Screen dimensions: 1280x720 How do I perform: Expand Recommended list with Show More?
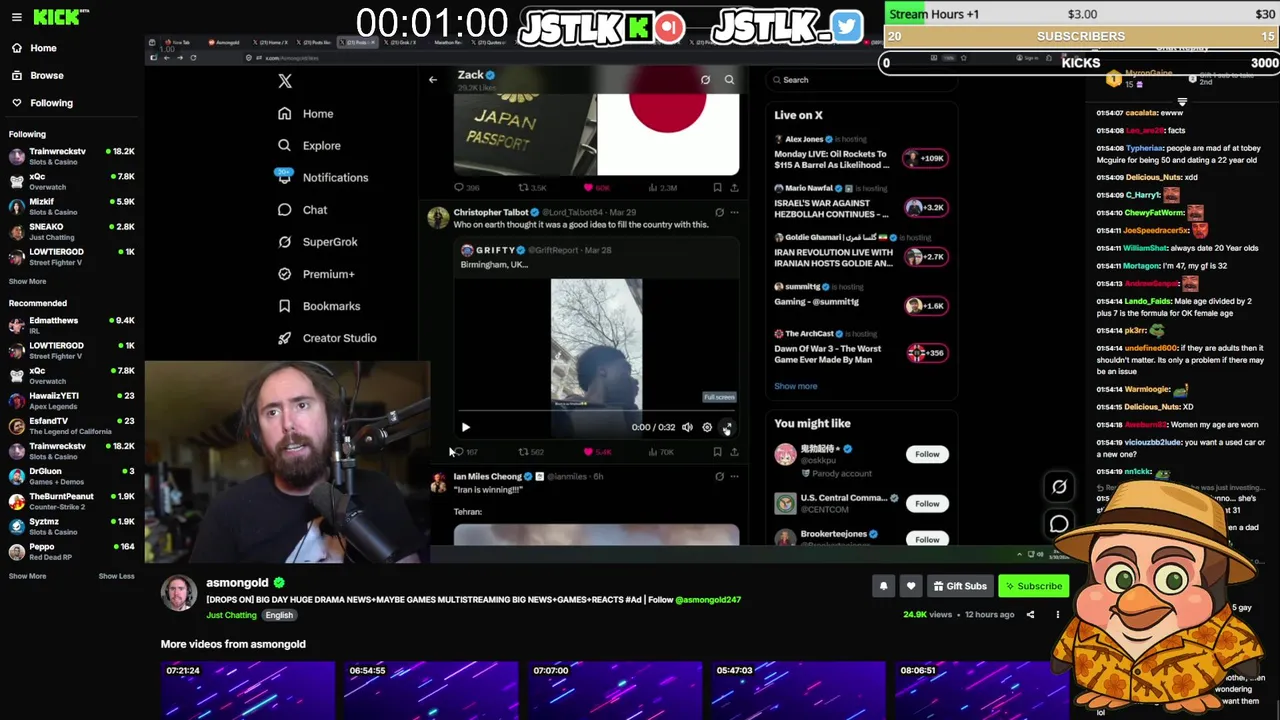(27, 576)
